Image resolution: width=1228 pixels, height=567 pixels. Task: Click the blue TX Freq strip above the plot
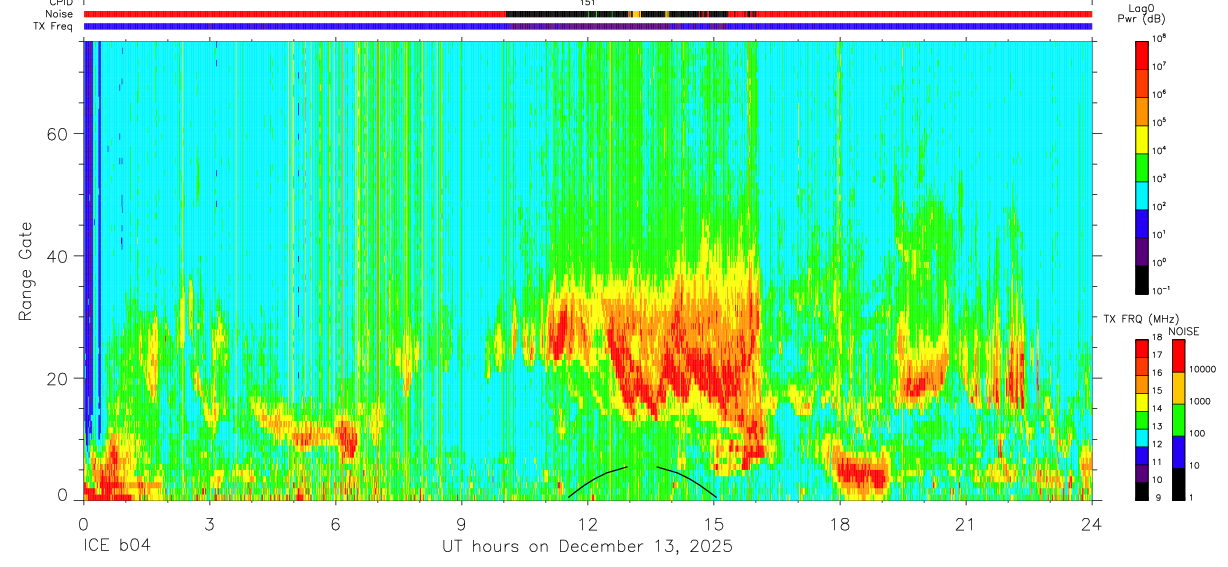point(587,27)
